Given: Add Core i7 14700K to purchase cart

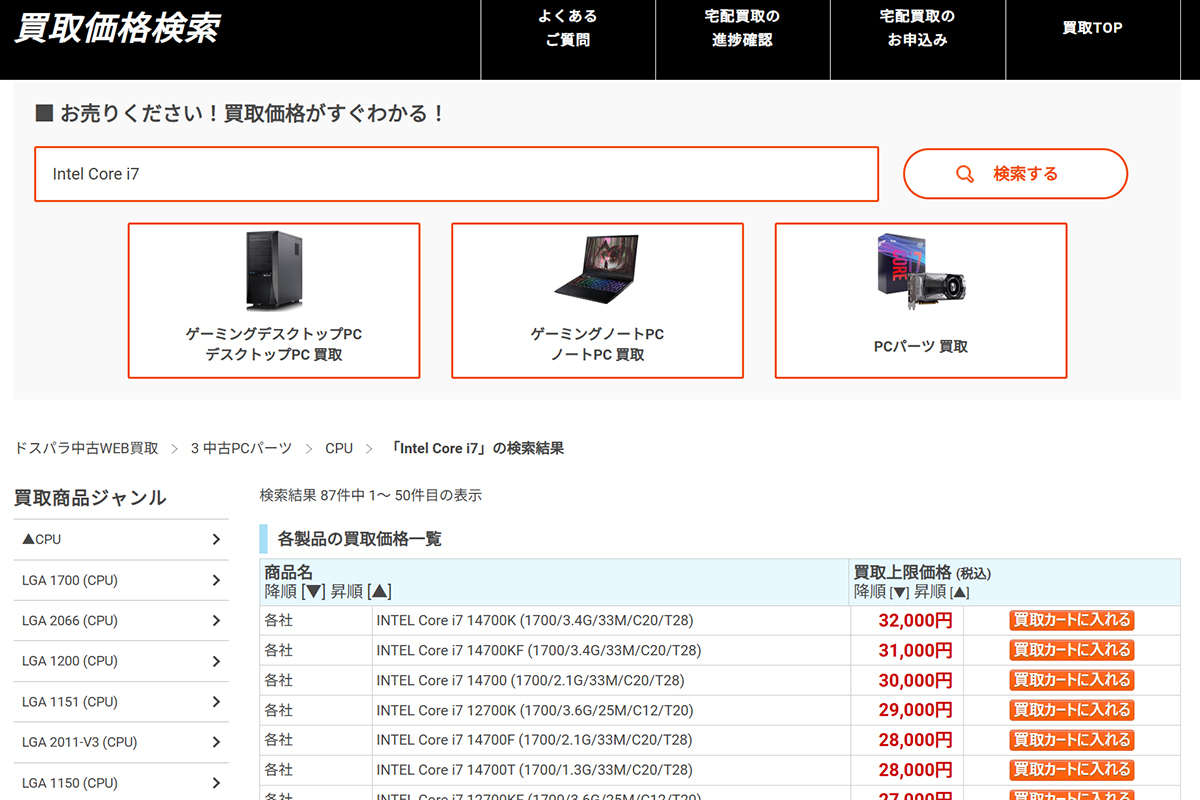Looking at the screenshot, I should pyautogui.click(x=1071, y=620).
